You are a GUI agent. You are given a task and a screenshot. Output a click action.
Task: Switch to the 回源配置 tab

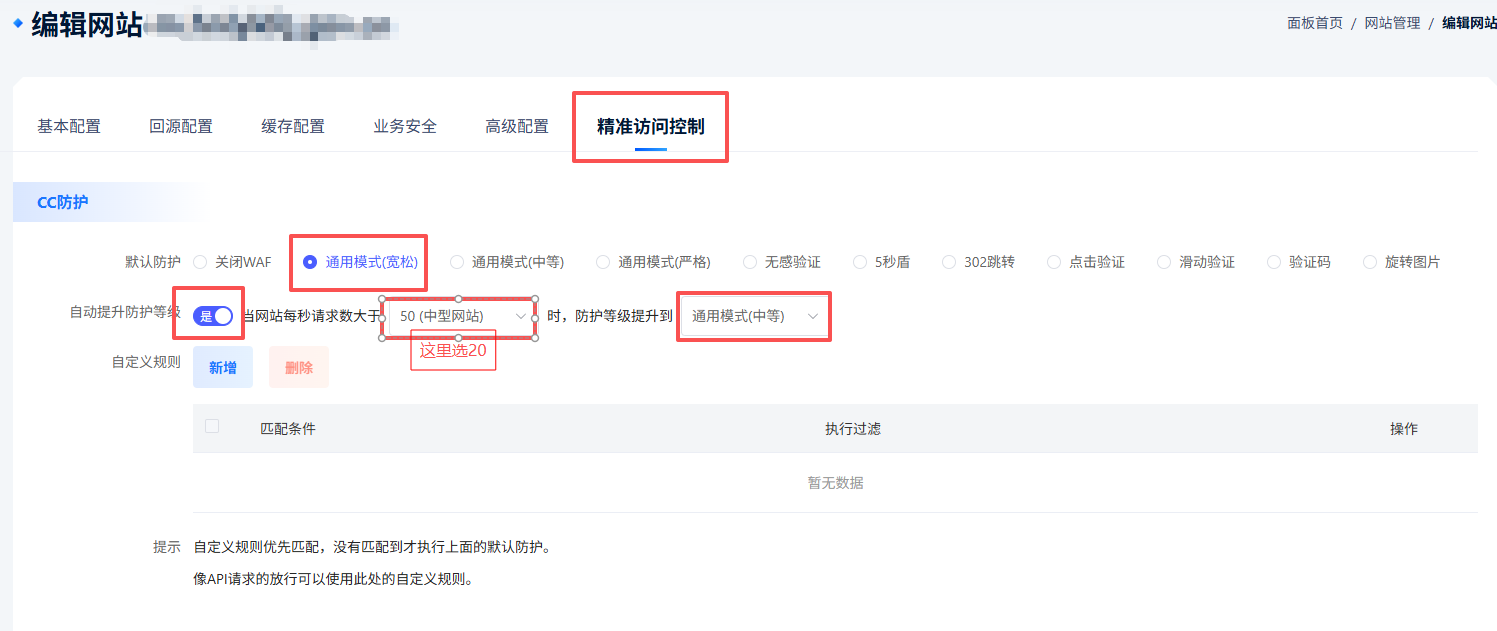181,127
